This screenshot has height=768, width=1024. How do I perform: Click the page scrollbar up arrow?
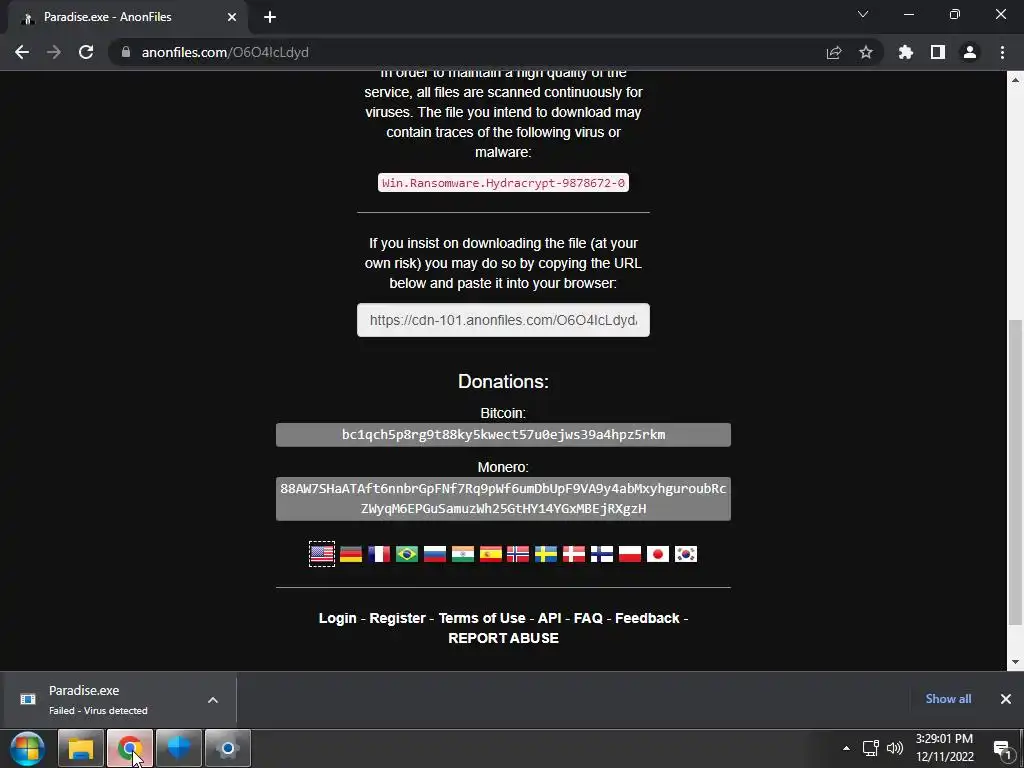pyautogui.click(x=1015, y=80)
